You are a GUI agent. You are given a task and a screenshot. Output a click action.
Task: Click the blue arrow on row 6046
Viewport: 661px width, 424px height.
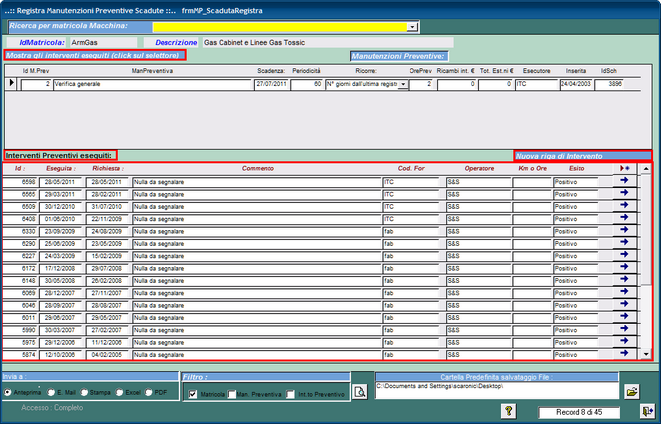pyautogui.click(x=624, y=304)
